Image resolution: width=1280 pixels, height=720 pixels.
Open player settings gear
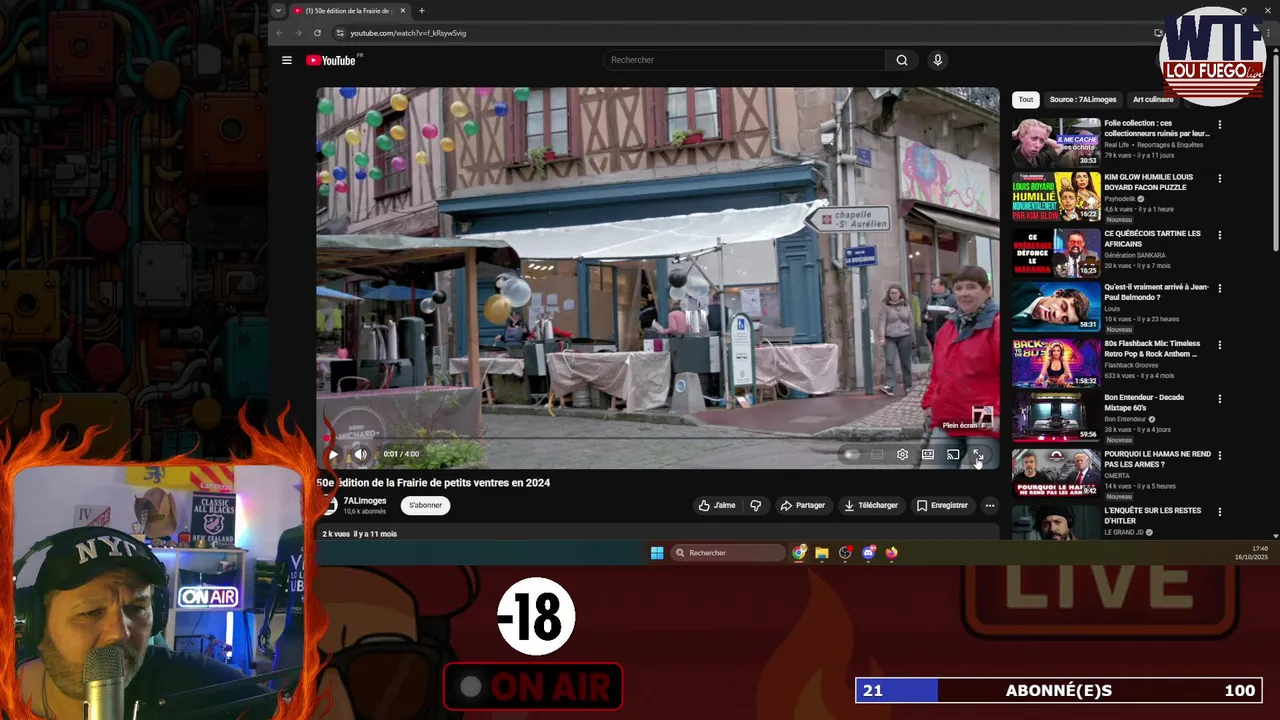coord(902,454)
